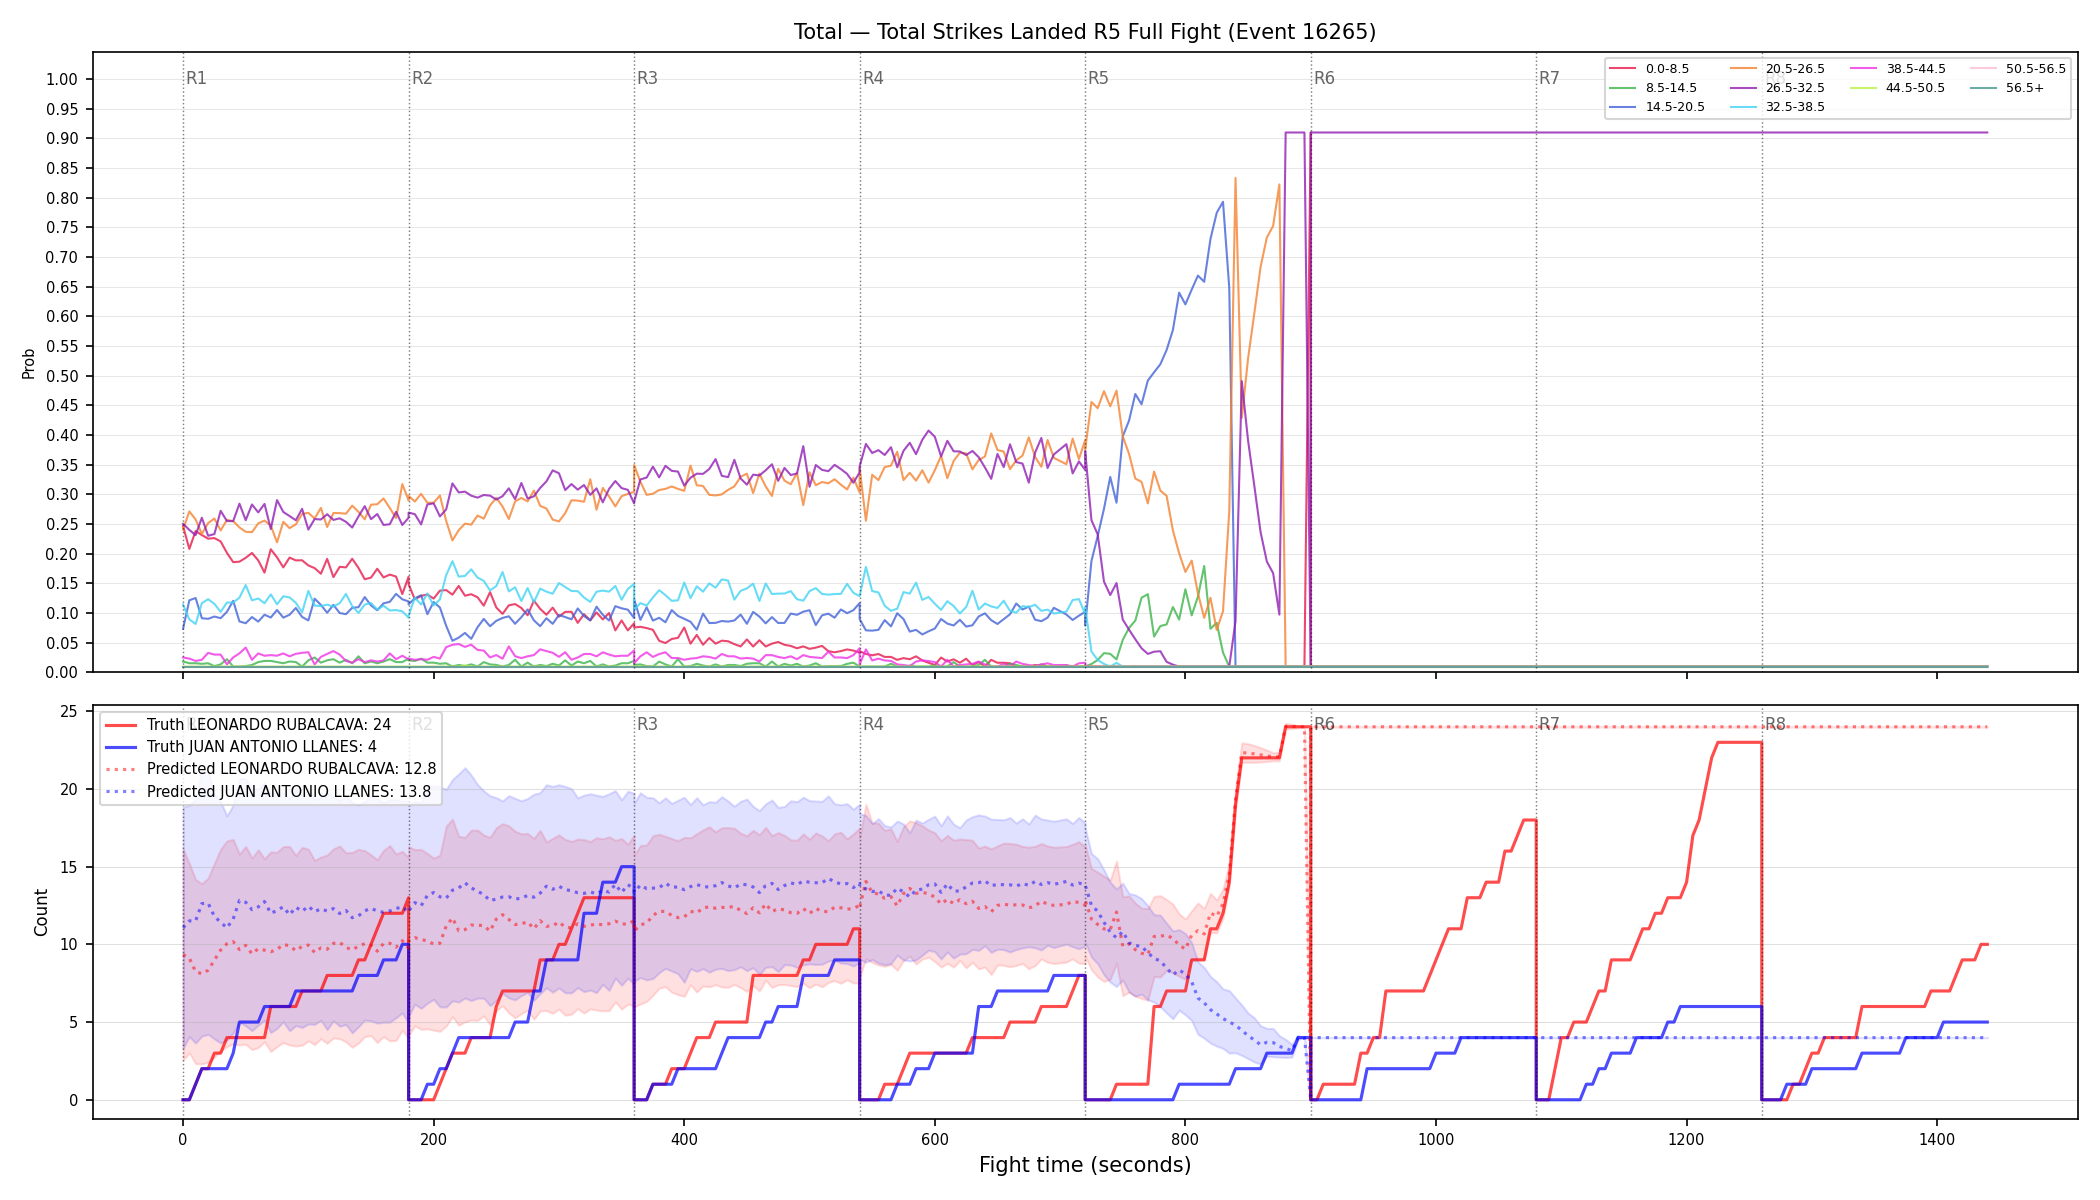Click the Count y-axis label

[41, 913]
